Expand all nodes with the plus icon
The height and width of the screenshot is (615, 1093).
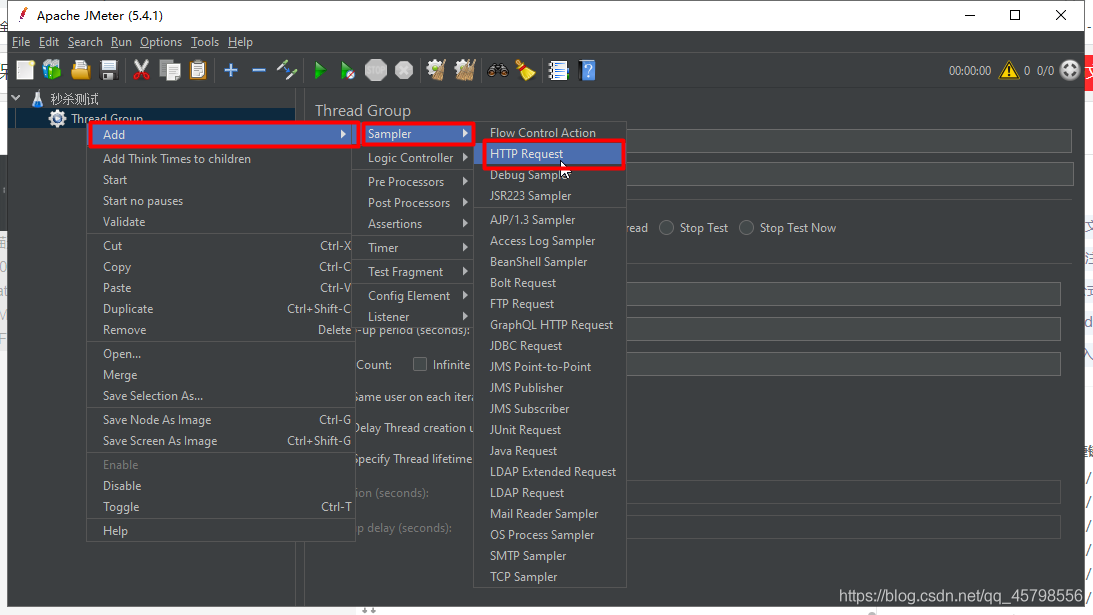click(231, 70)
